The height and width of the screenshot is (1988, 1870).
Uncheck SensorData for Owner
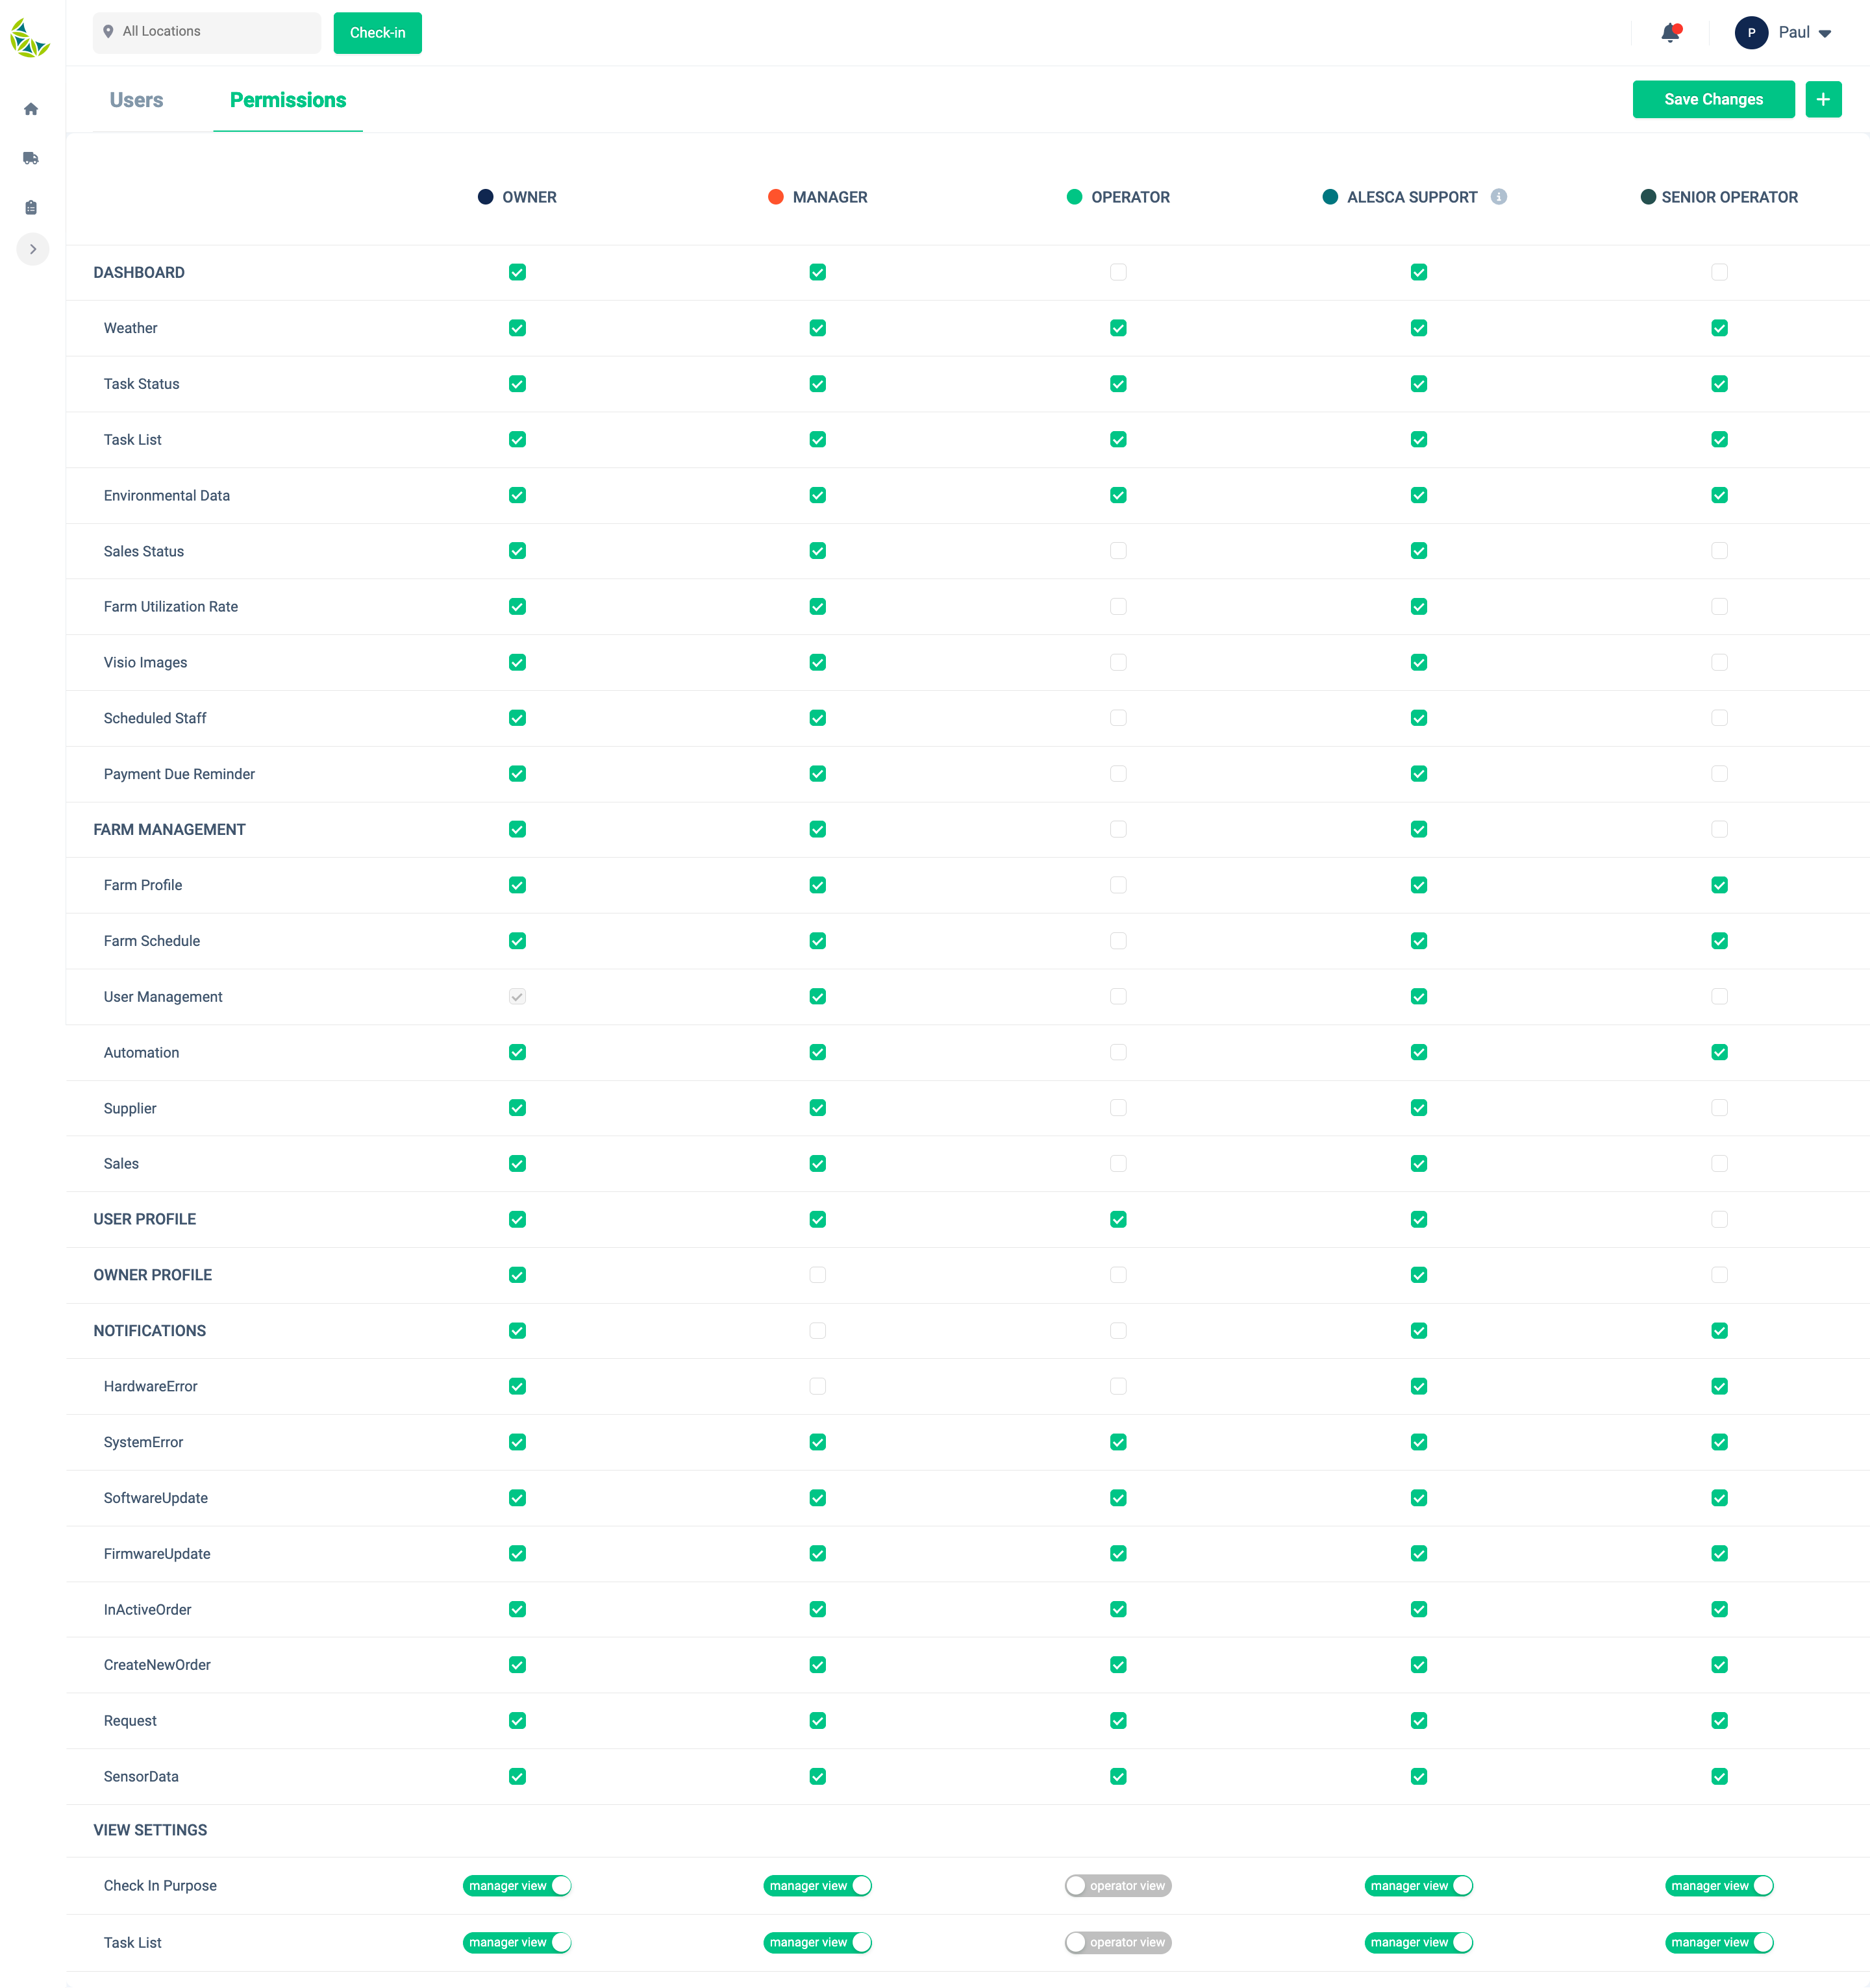[x=517, y=1777]
